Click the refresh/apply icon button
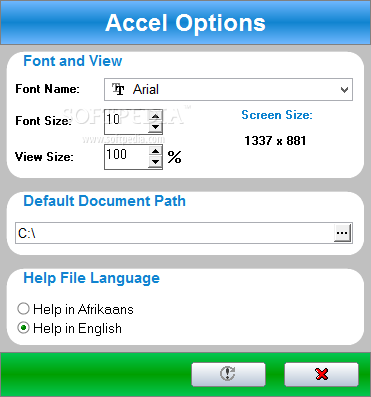The width and height of the screenshot is (371, 397). [228, 374]
